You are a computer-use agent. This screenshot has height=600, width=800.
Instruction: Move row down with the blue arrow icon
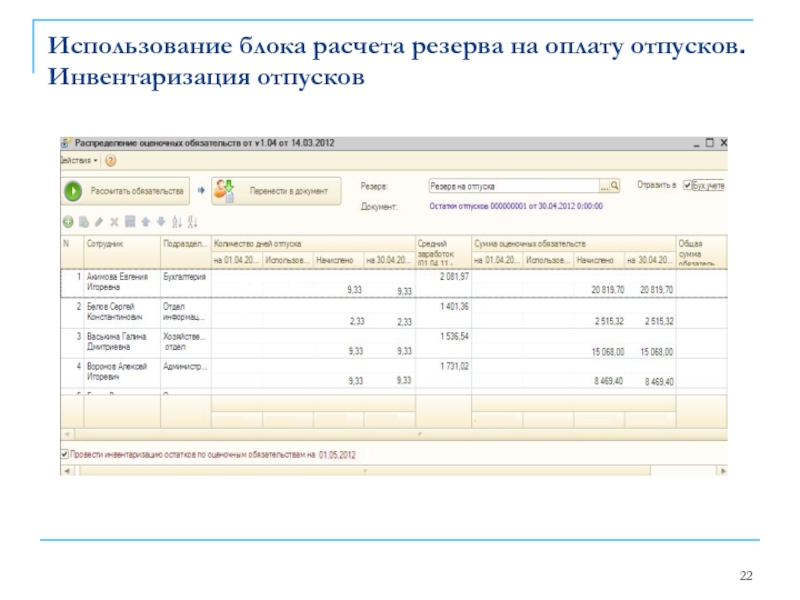coord(159,220)
